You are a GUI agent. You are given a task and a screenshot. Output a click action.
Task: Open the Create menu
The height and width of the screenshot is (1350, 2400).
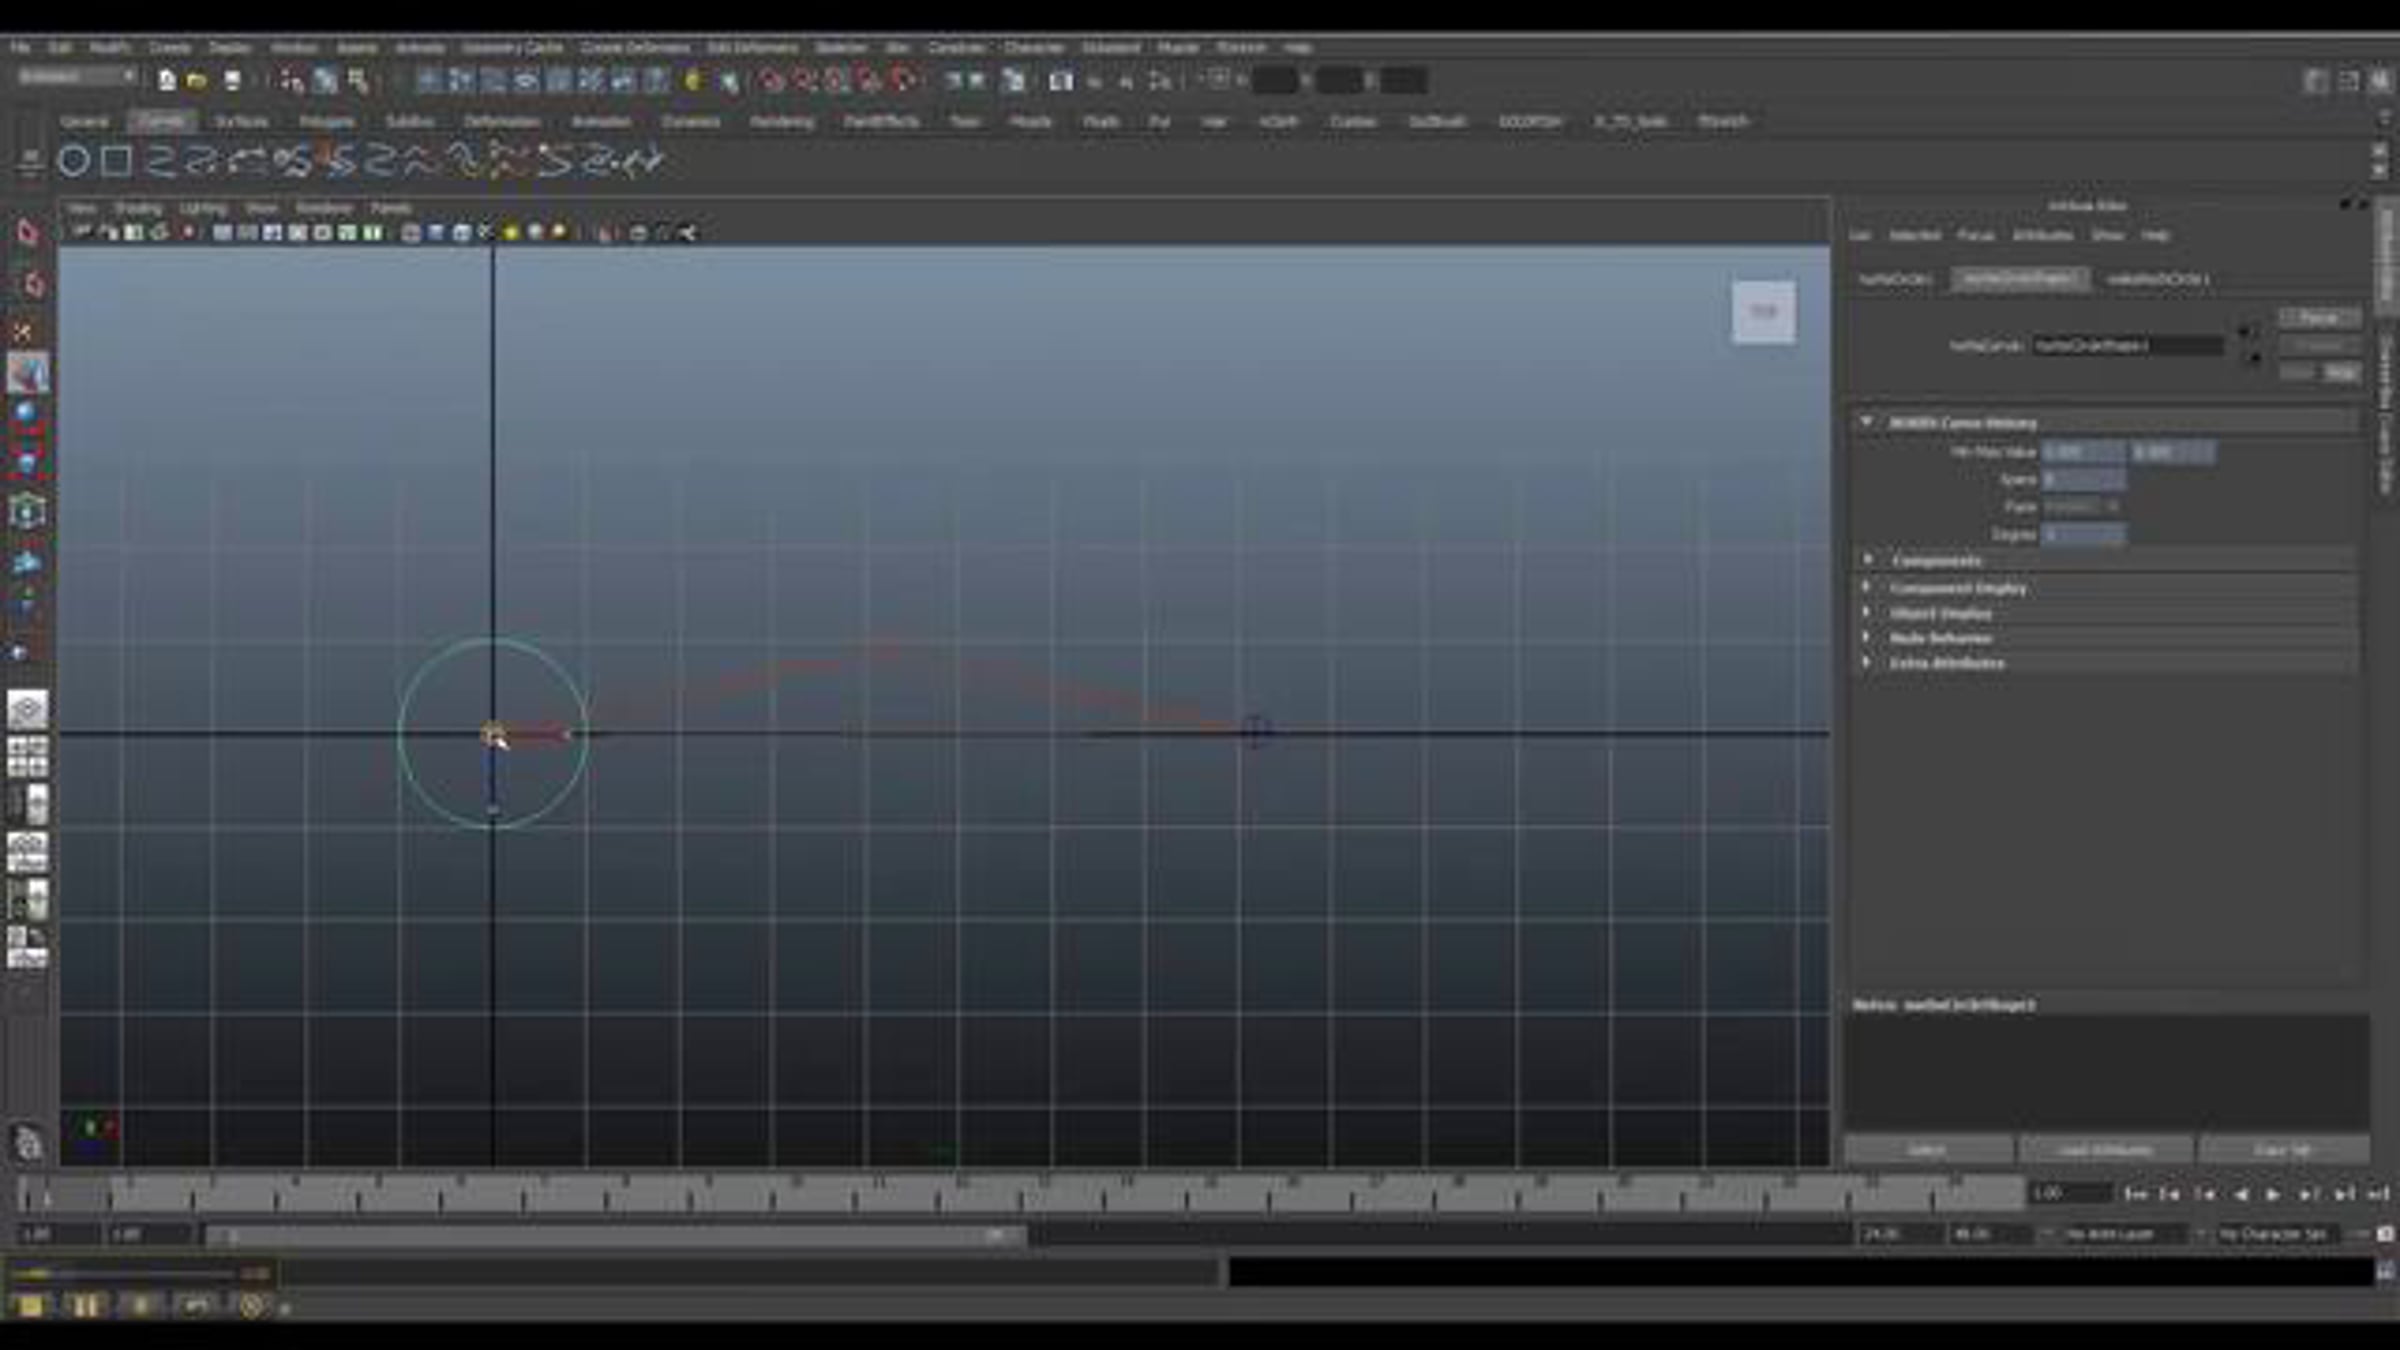(x=169, y=47)
